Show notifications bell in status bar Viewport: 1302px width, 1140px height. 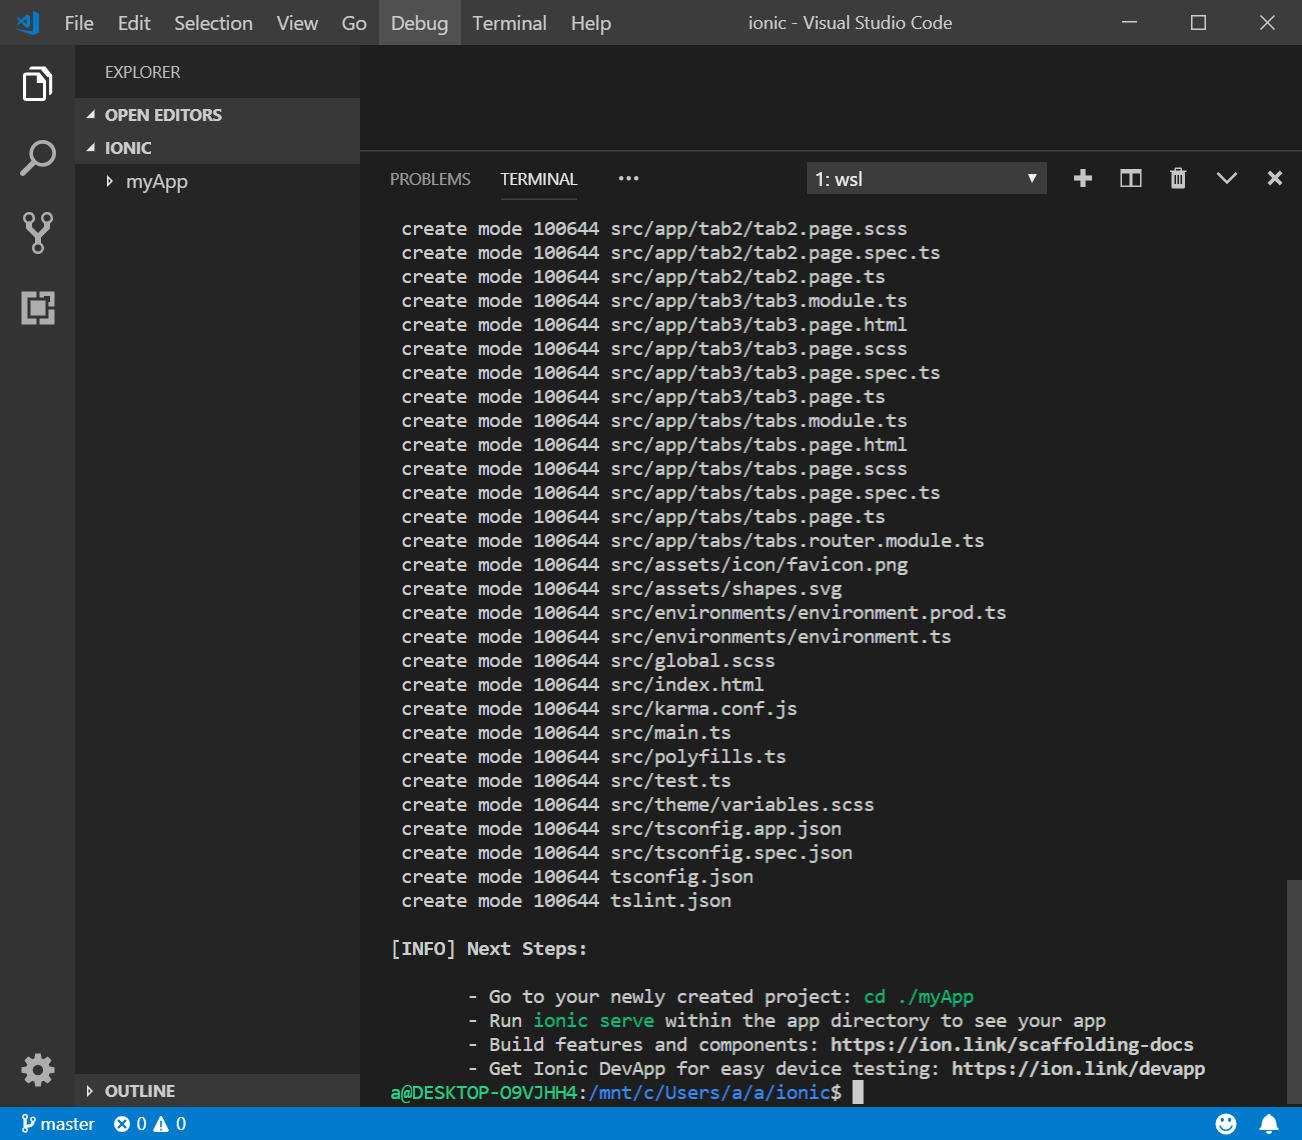tap(1269, 1124)
